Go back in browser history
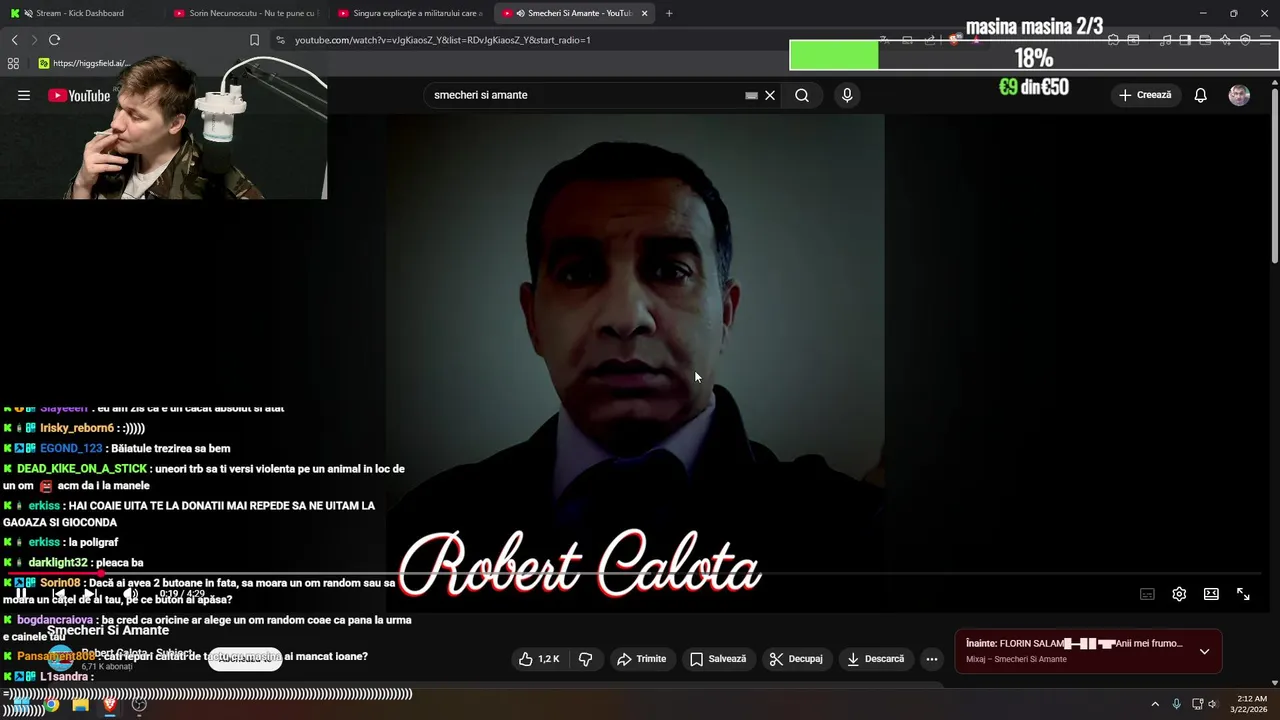 tap(14, 40)
